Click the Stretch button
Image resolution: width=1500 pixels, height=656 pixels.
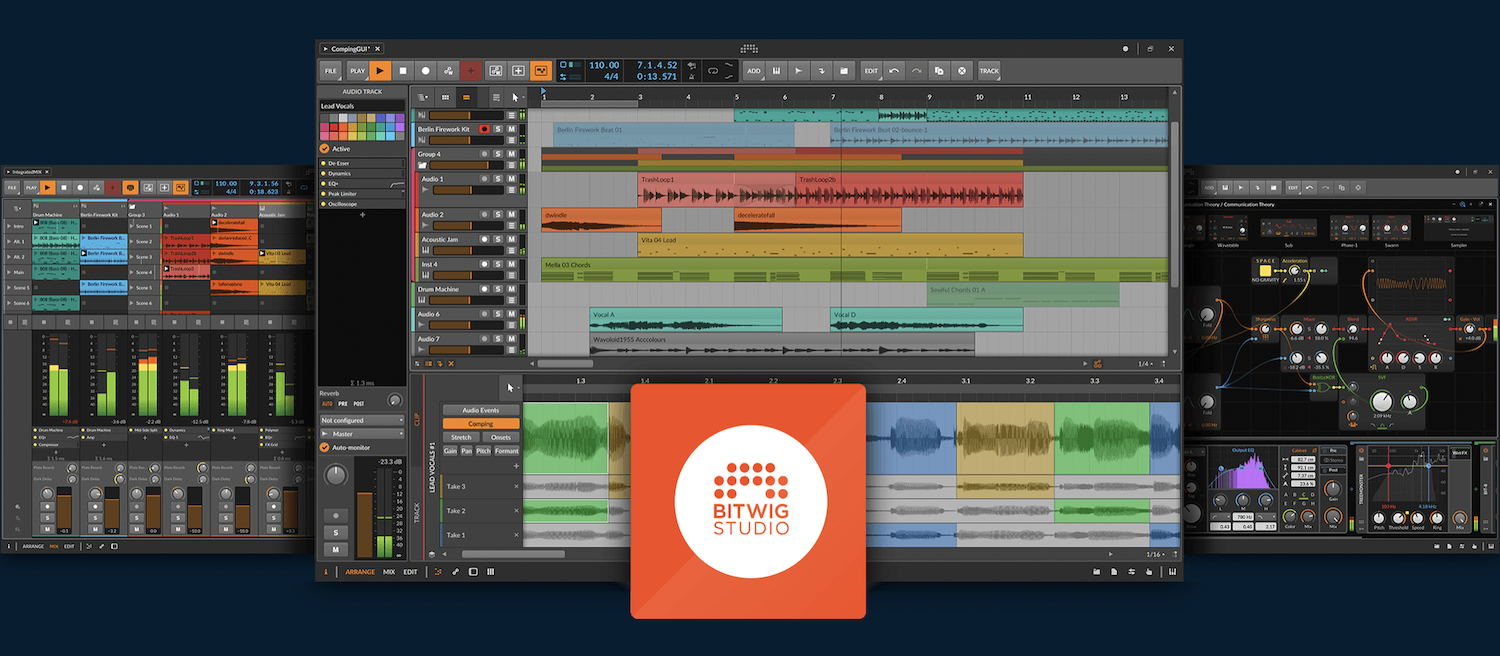point(461,437)
